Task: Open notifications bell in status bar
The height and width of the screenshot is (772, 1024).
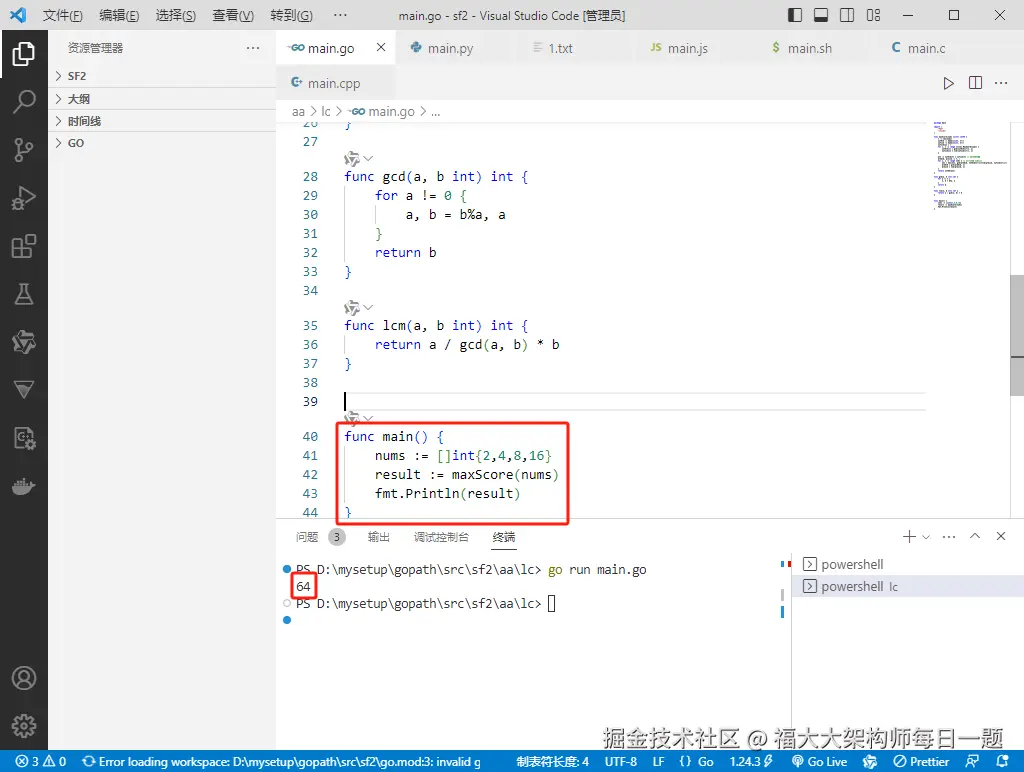Action: [x=1002, y=762]
